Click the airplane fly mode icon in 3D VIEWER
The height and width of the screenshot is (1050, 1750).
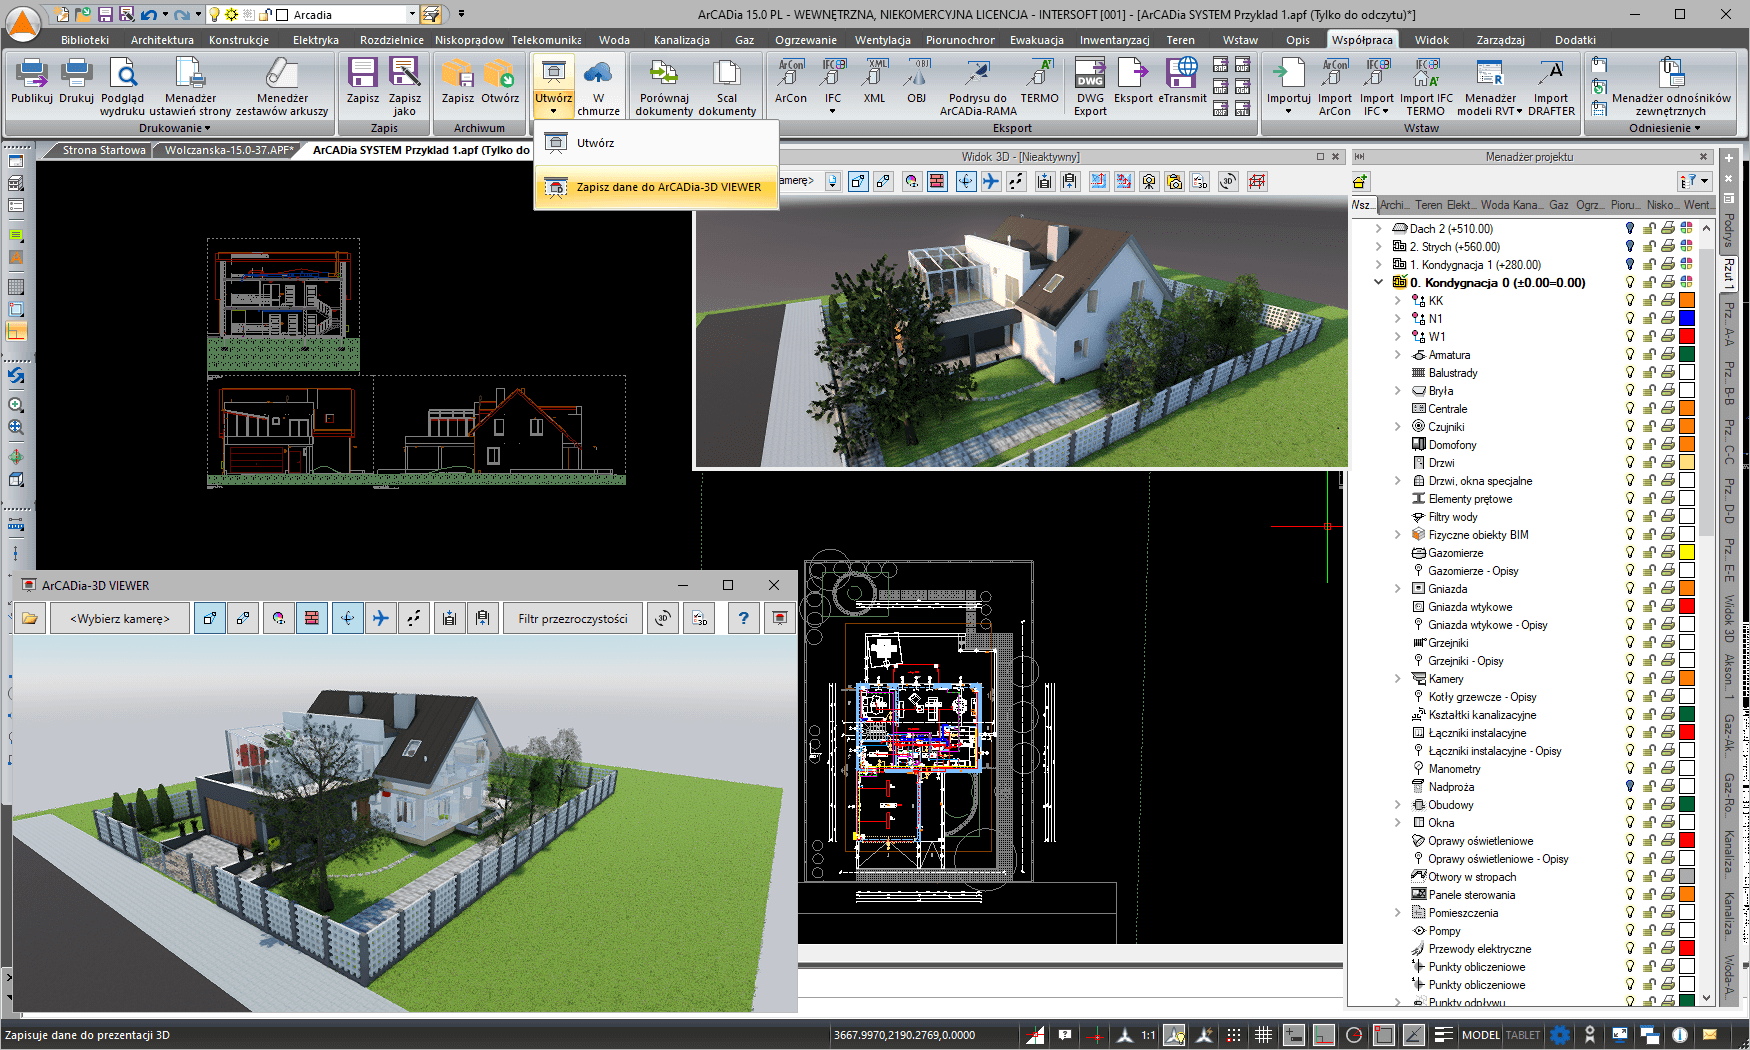tap(381, 618)
